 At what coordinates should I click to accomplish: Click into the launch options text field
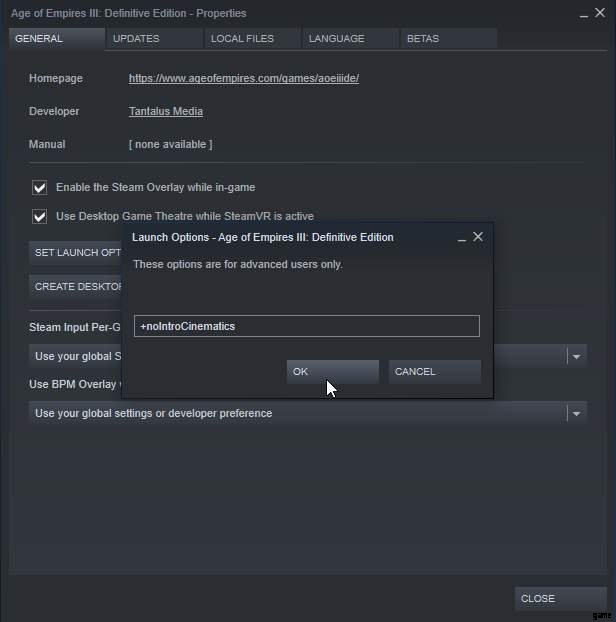(307, 326)
